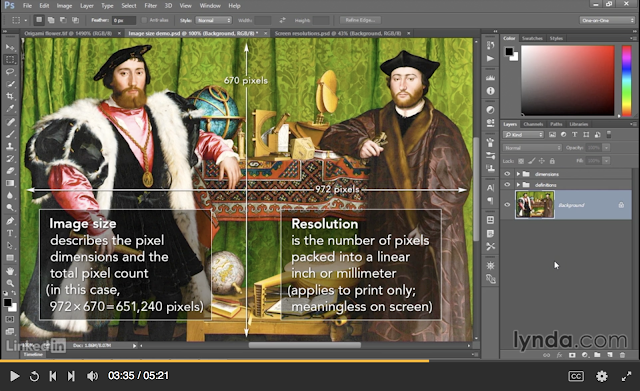Select the Crop tool
The image size is (640, 391).
[10, 96]
